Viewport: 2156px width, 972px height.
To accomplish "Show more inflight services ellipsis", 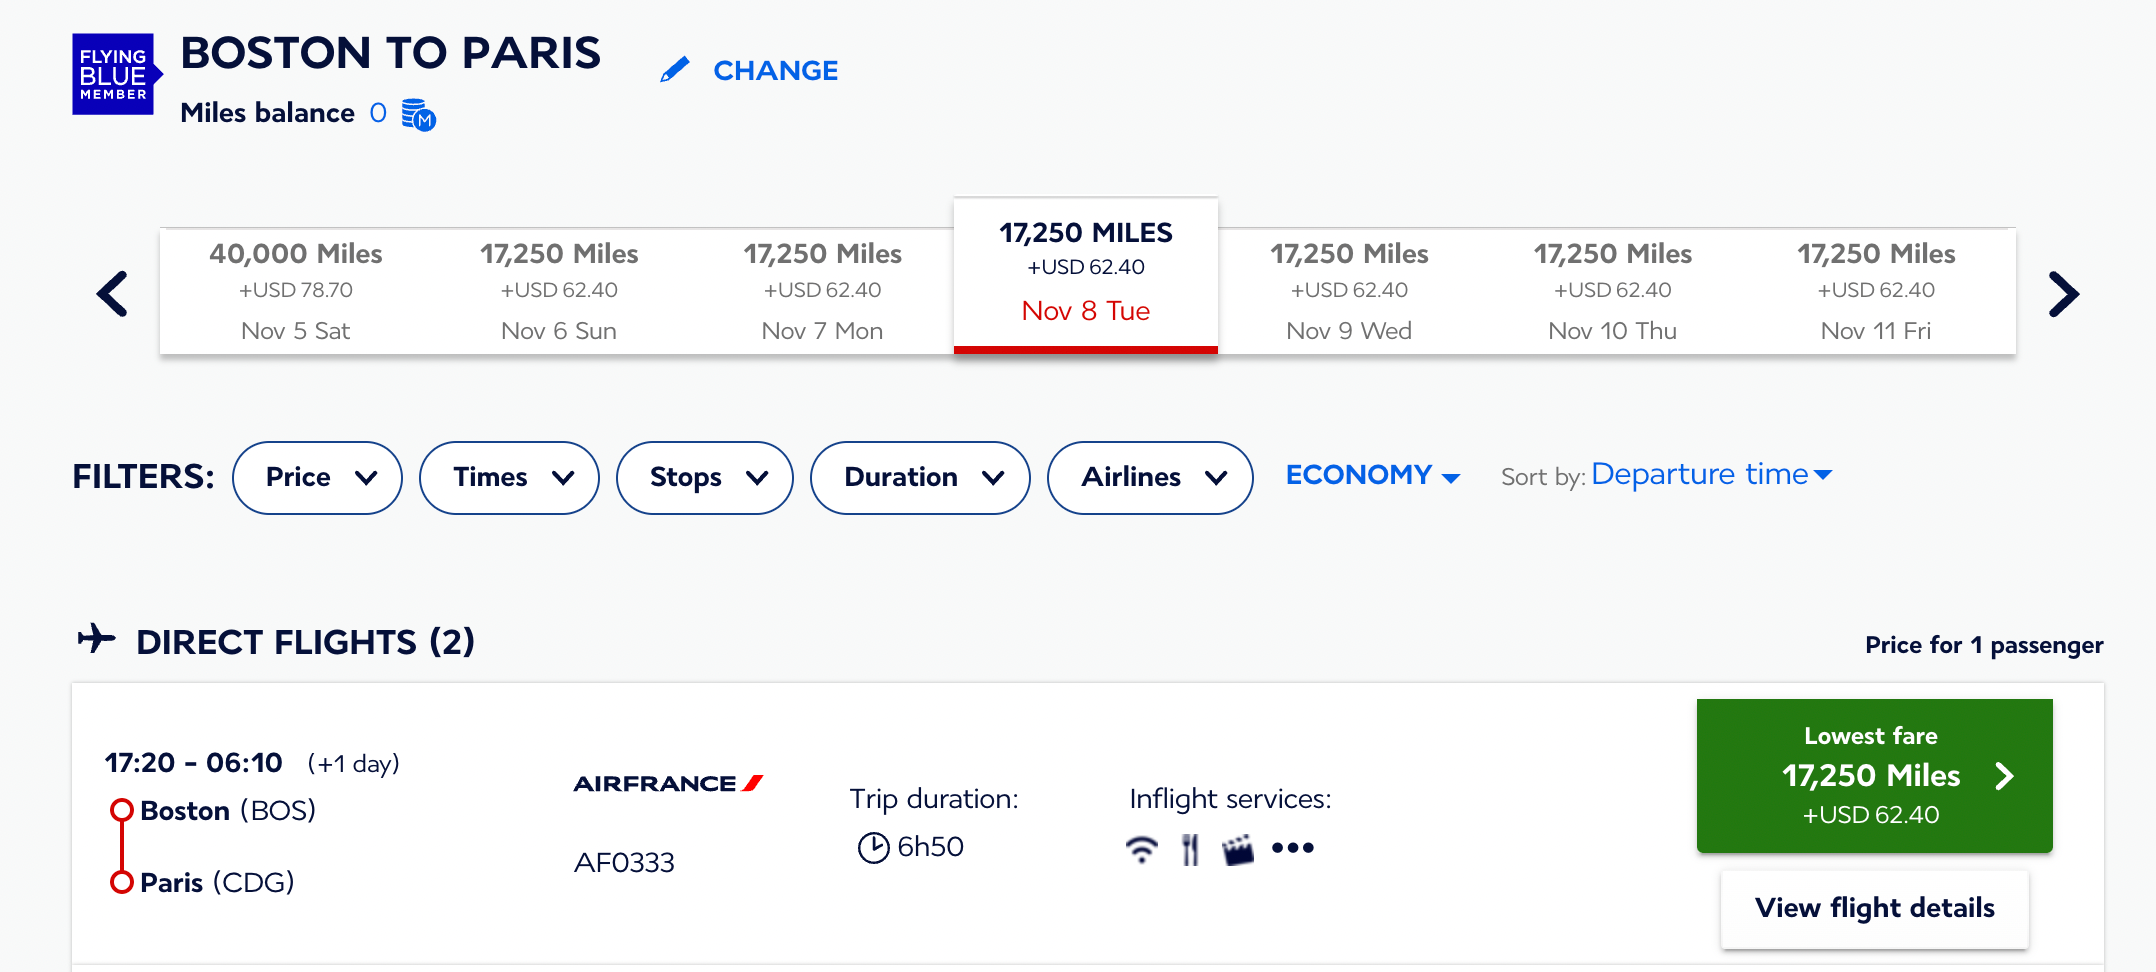I will [x=1293, y=848].
